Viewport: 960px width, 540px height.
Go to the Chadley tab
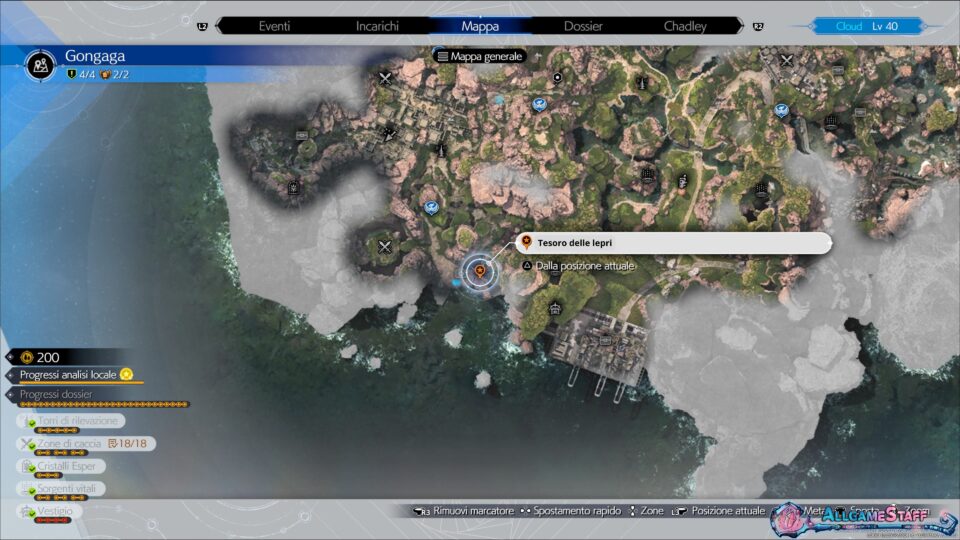pyautogui.click(x=685, y=26)
